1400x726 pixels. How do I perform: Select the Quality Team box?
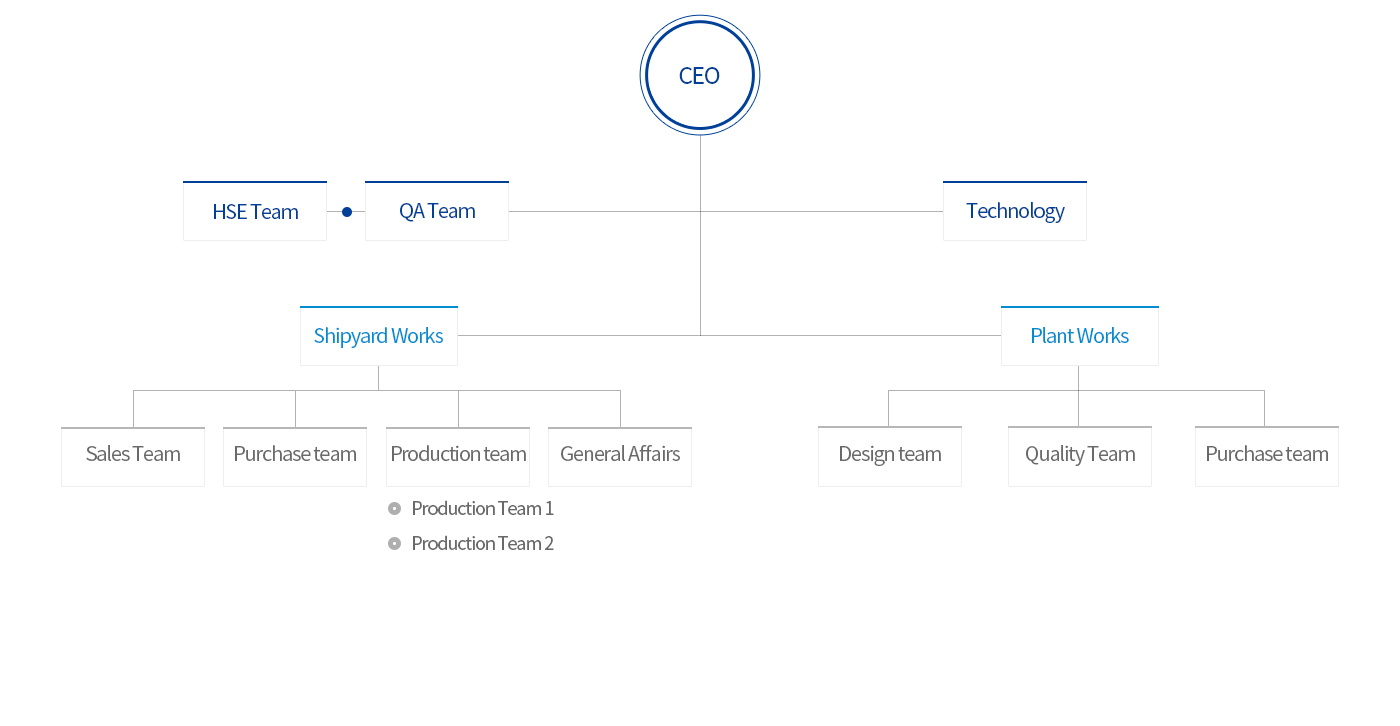click(1080, 457)
